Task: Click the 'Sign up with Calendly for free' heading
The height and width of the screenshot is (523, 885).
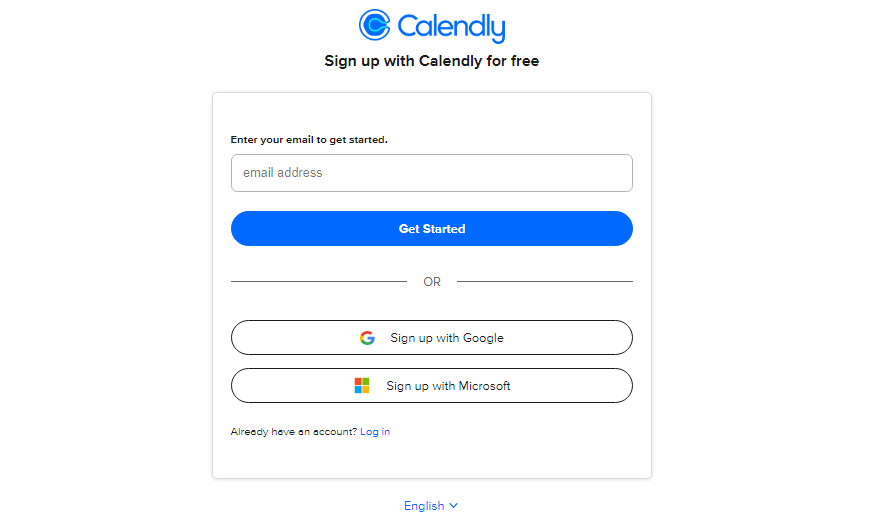Action: coord(432,61)
